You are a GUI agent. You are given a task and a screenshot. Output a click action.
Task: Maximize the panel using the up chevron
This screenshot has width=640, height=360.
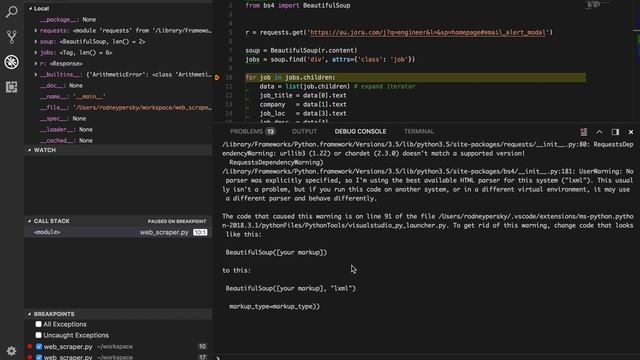coord(599,132)
